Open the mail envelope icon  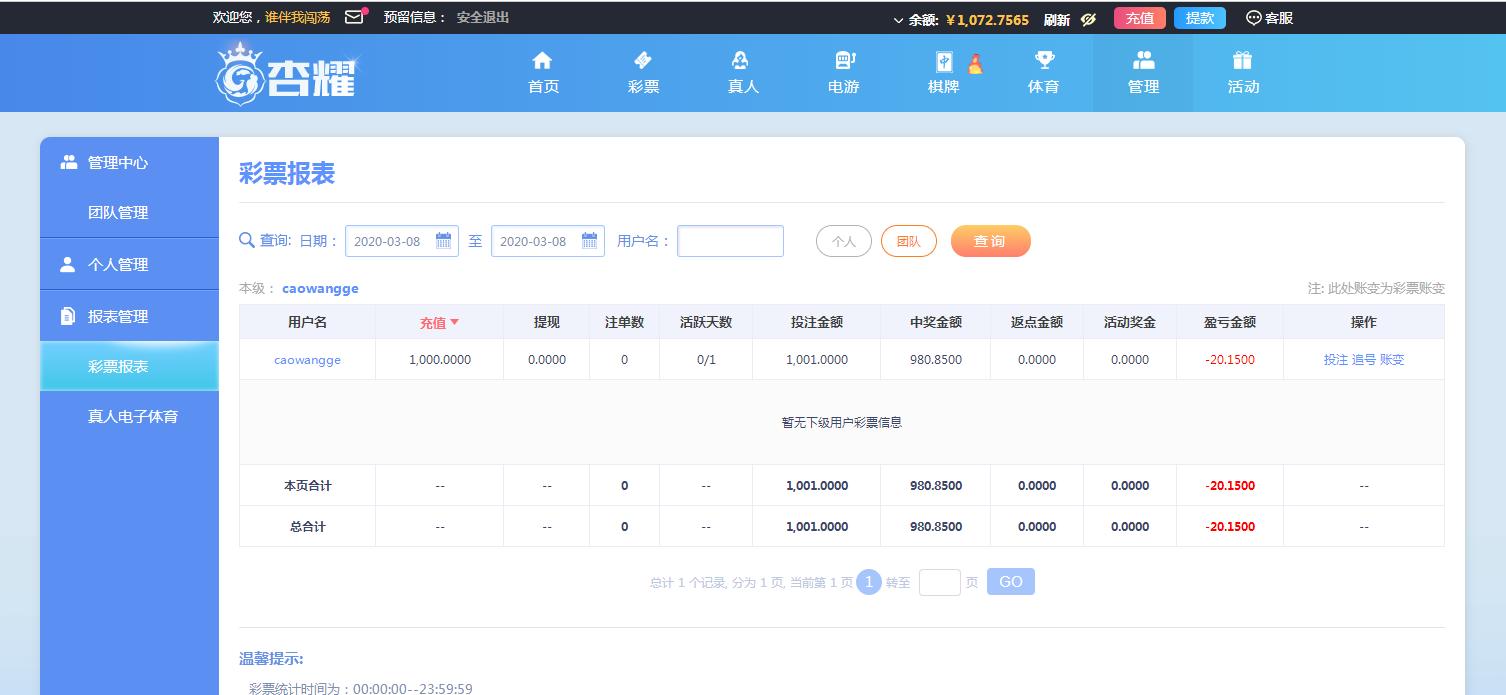(354, 17)
